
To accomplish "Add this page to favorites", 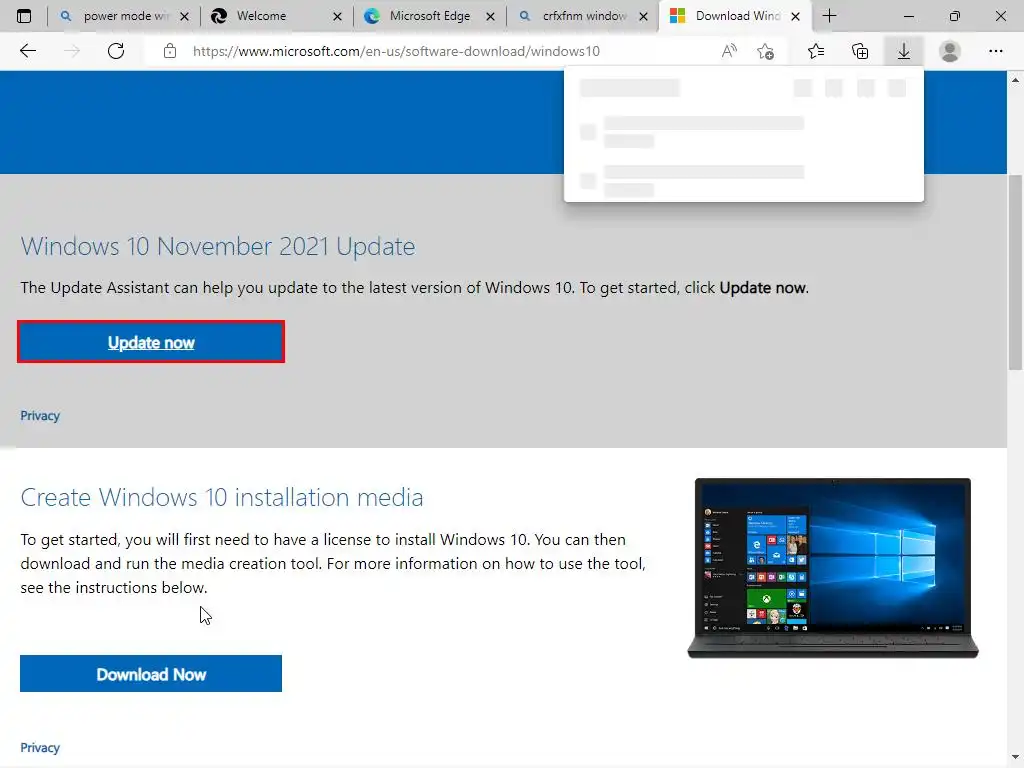I will click(x=765, y=51).
